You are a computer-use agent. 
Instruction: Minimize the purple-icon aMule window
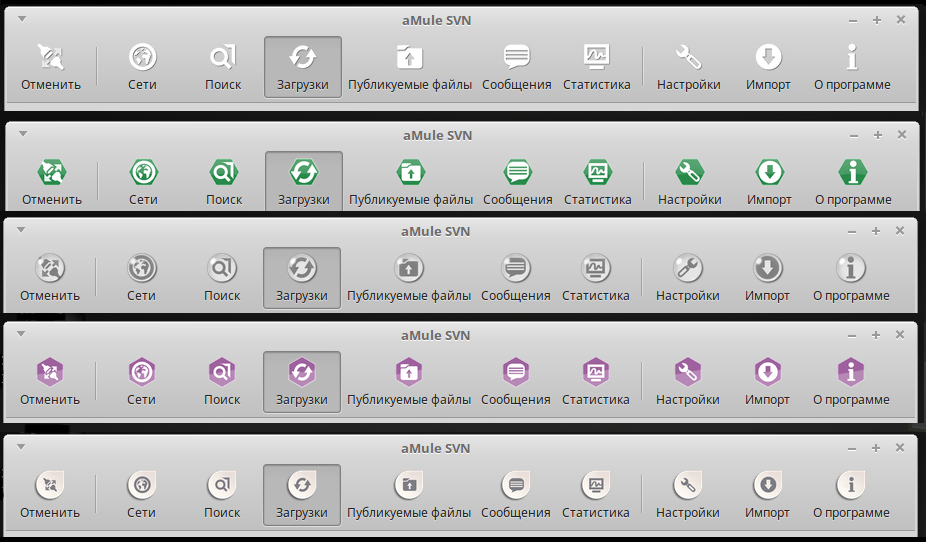(852, 336)
